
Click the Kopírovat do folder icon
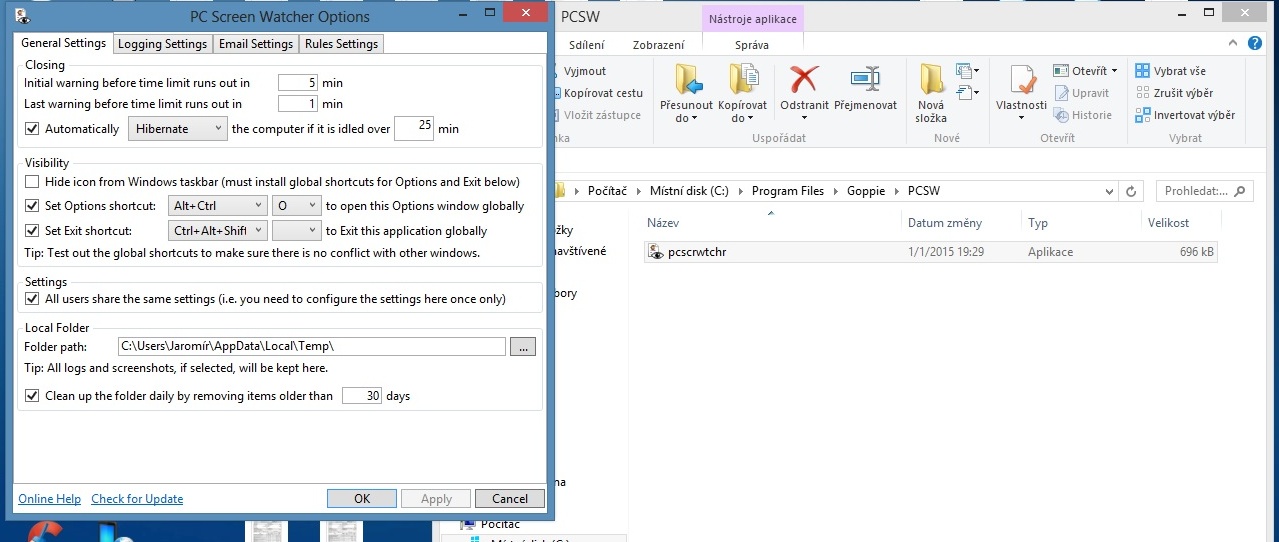(x=742, y=80)
